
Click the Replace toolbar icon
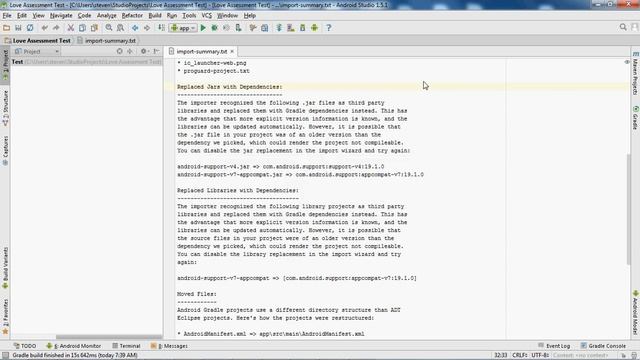tap(120, 28)
